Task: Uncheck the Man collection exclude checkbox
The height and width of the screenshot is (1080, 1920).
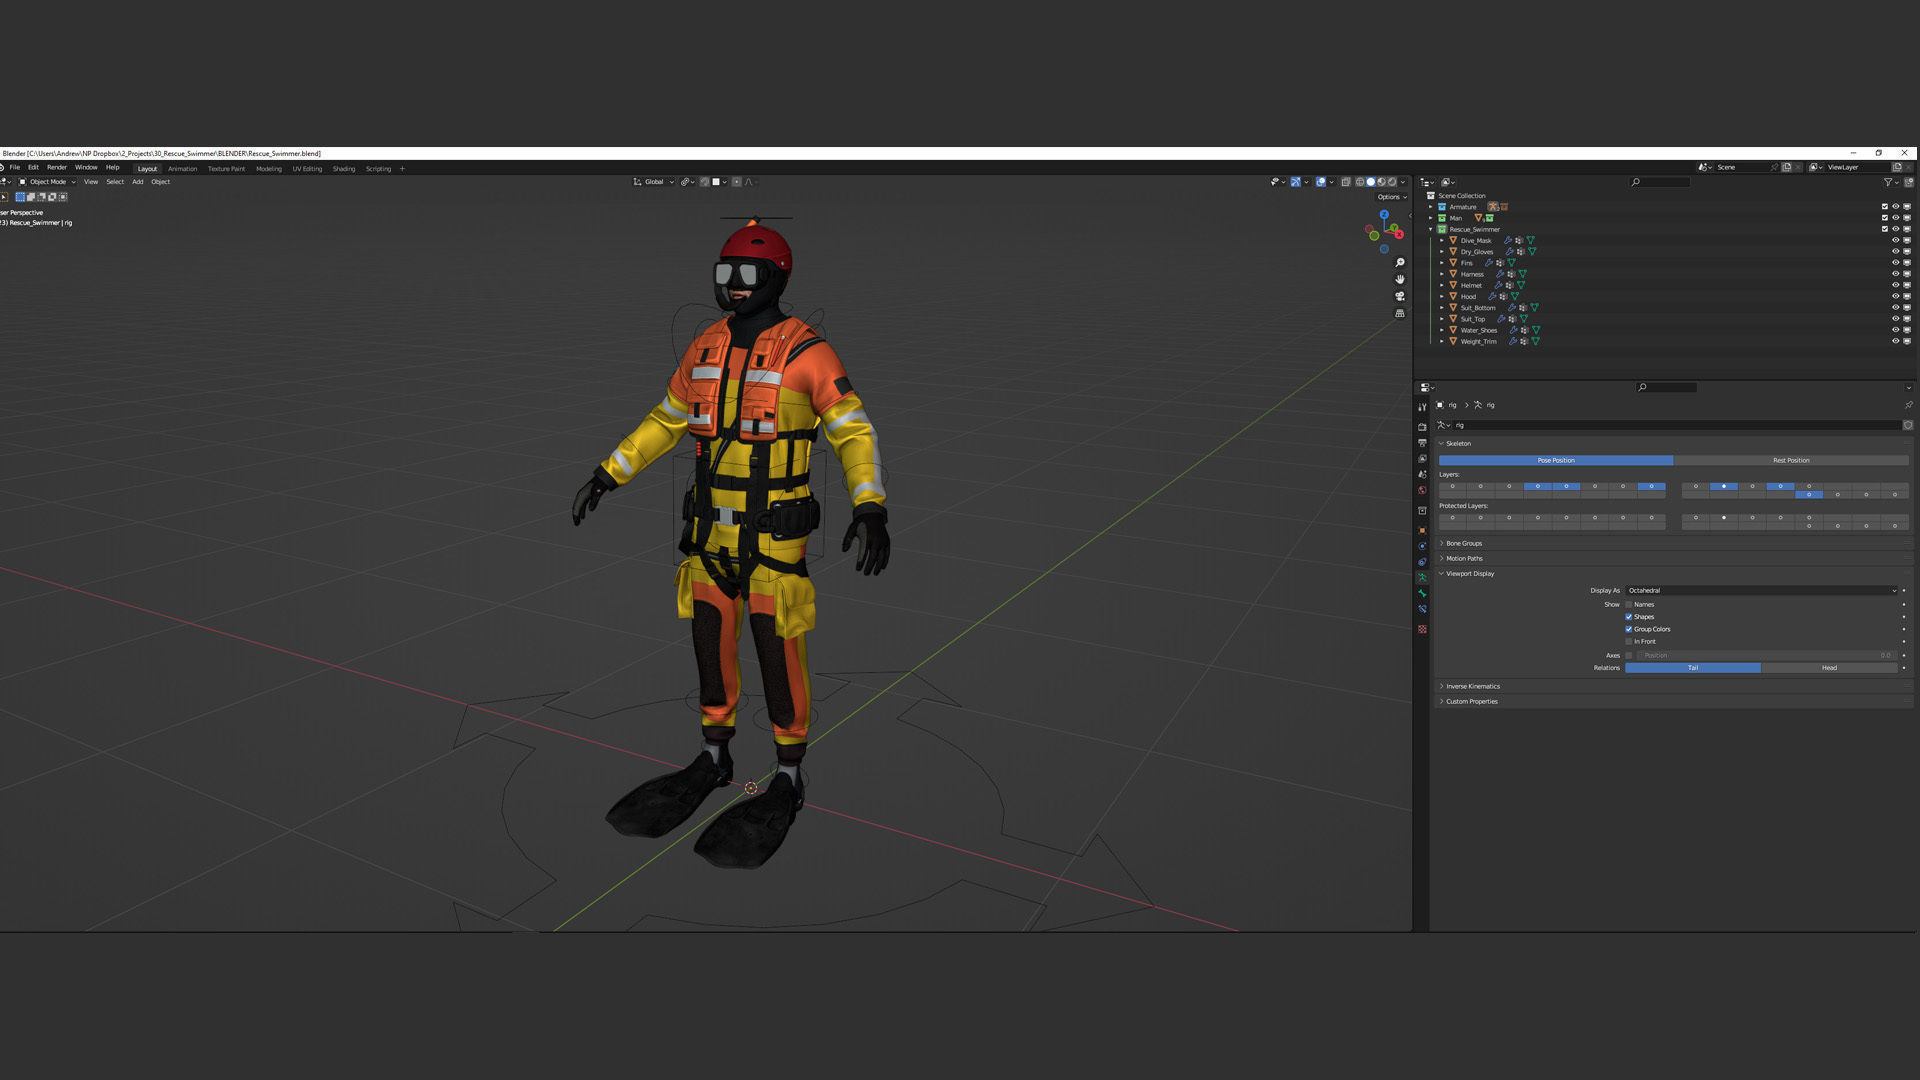Action: tap(1884, 218)
